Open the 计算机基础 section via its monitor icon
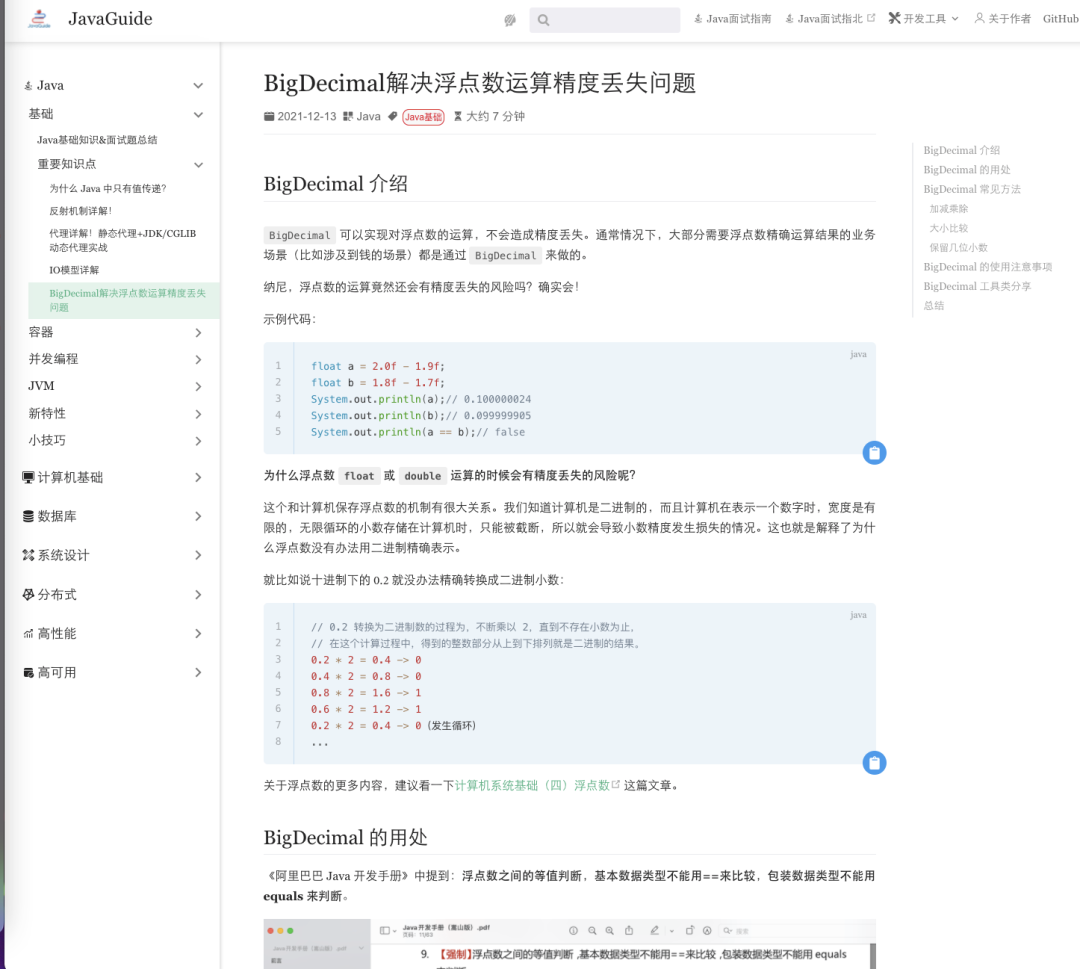Image resolution: width=1080 pixels, height=969 pixels. (30, 477)
